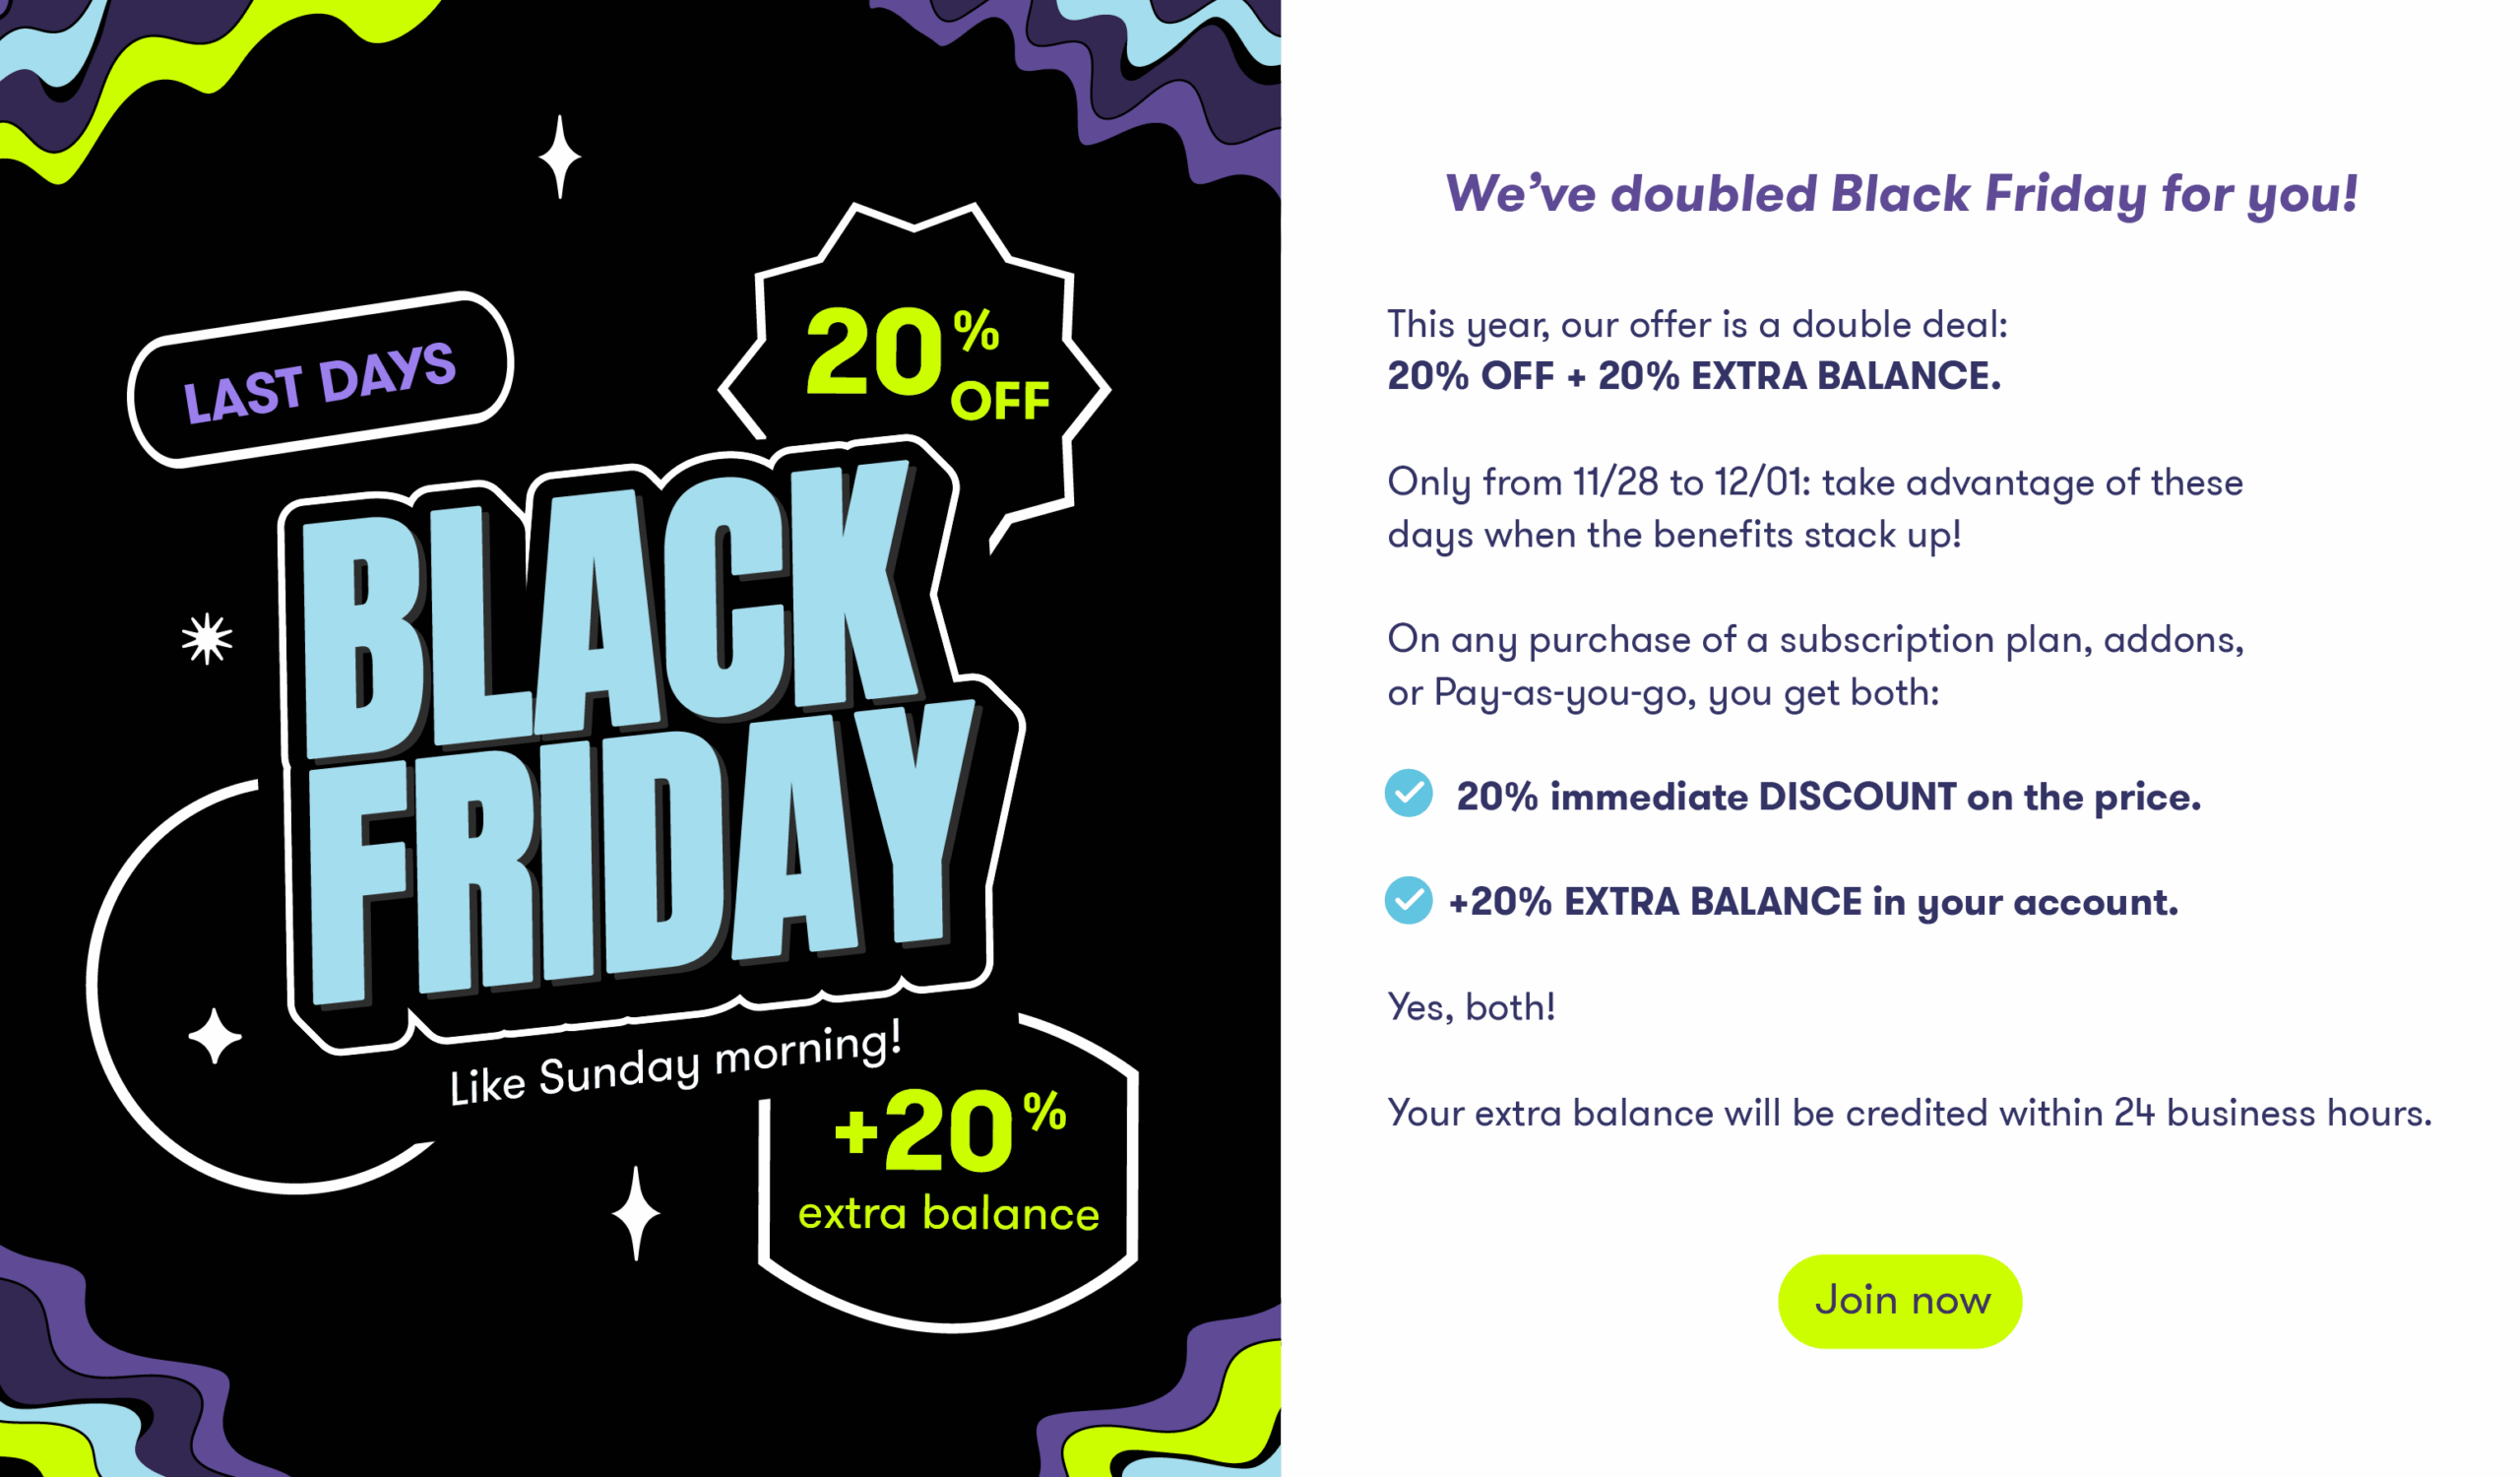Click checkmark icon beside immediate DISCOUNT line
The width and height of the screenshot is (2520, 1477).
point(1408,793)
